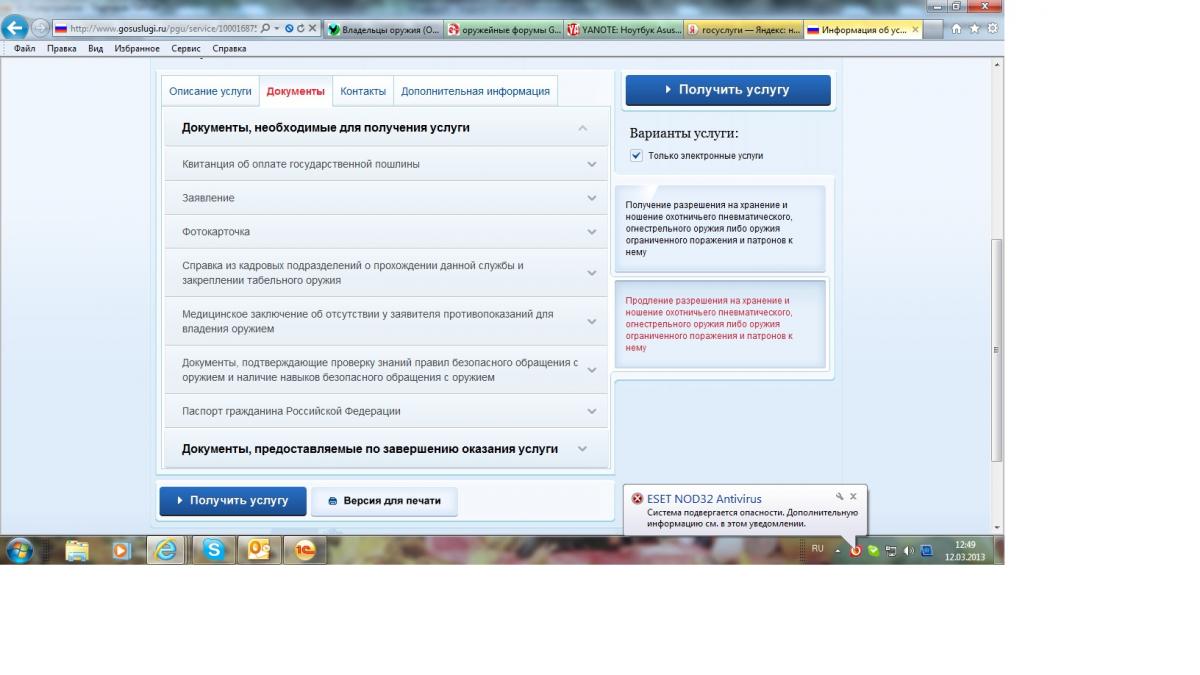Click the 'Версия для печати' button

click(384, 501)
